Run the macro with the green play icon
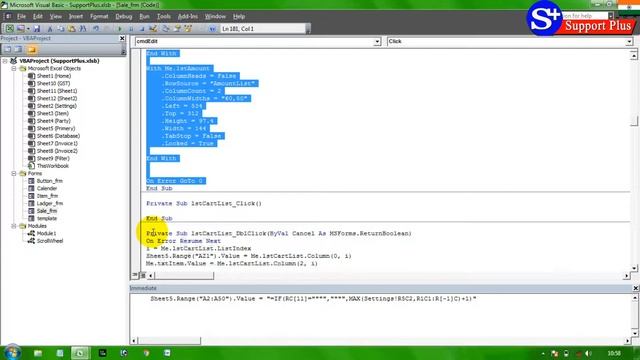640x360 pixels. click(x=120, y=29)
